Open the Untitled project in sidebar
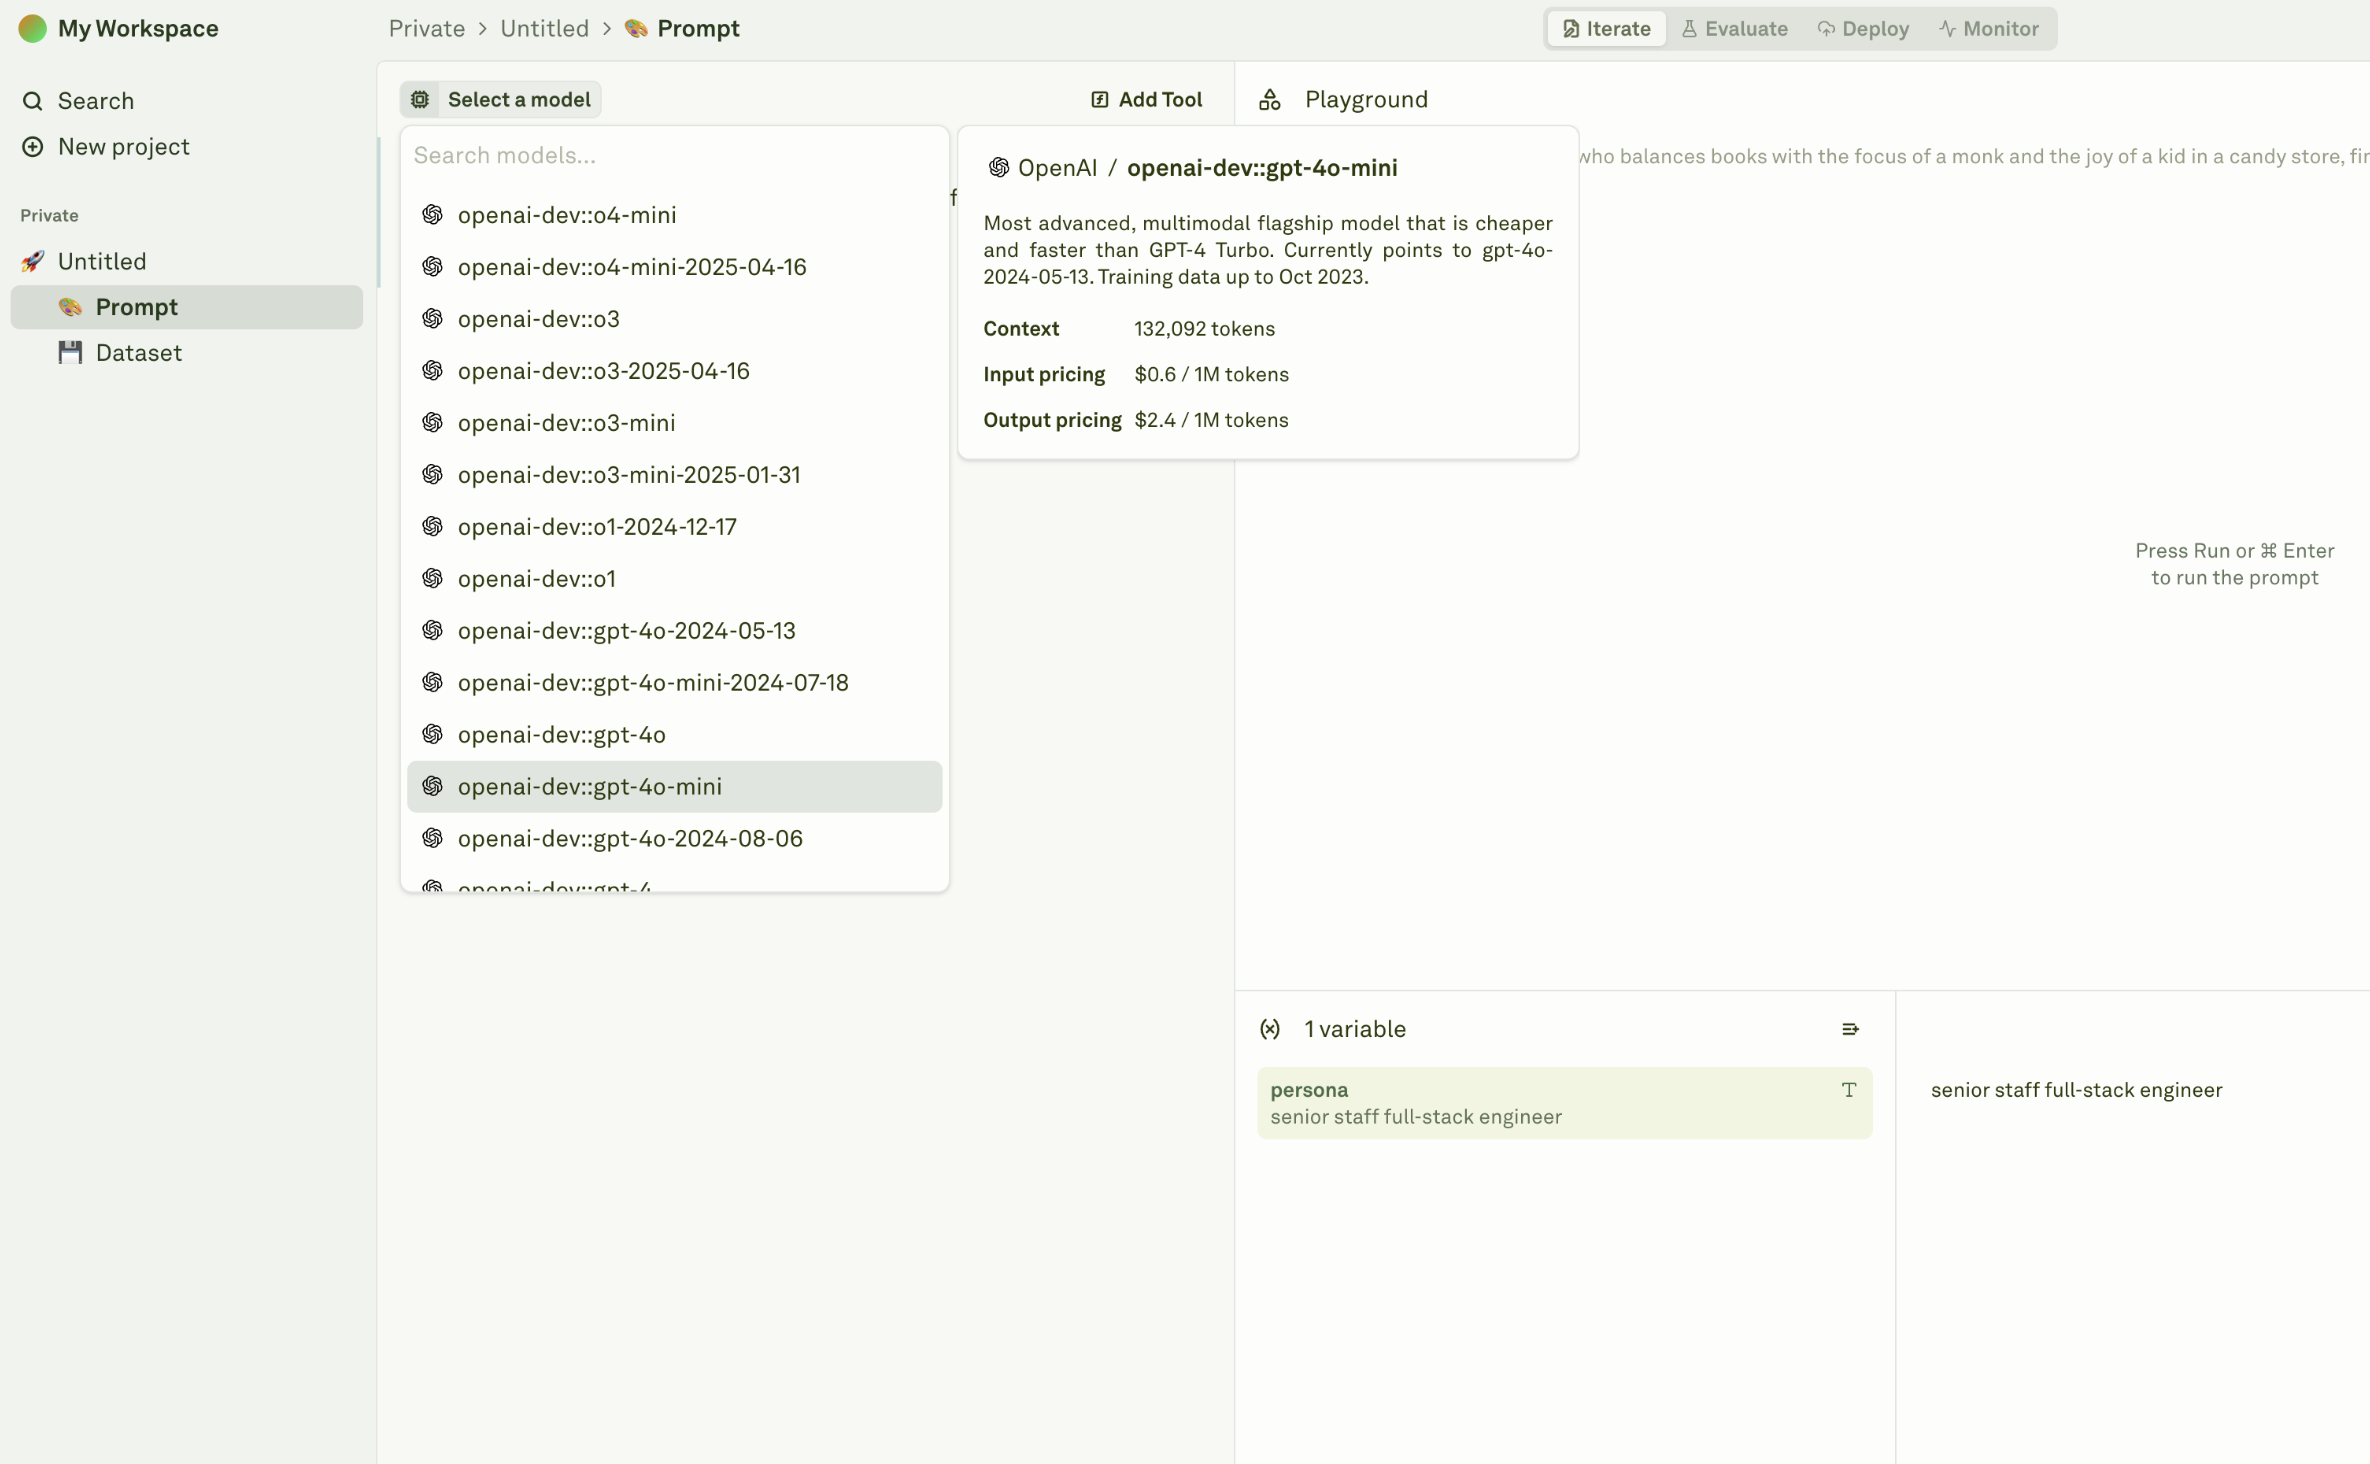This screenshot has width=2370, height=1464. pos(102,261)
